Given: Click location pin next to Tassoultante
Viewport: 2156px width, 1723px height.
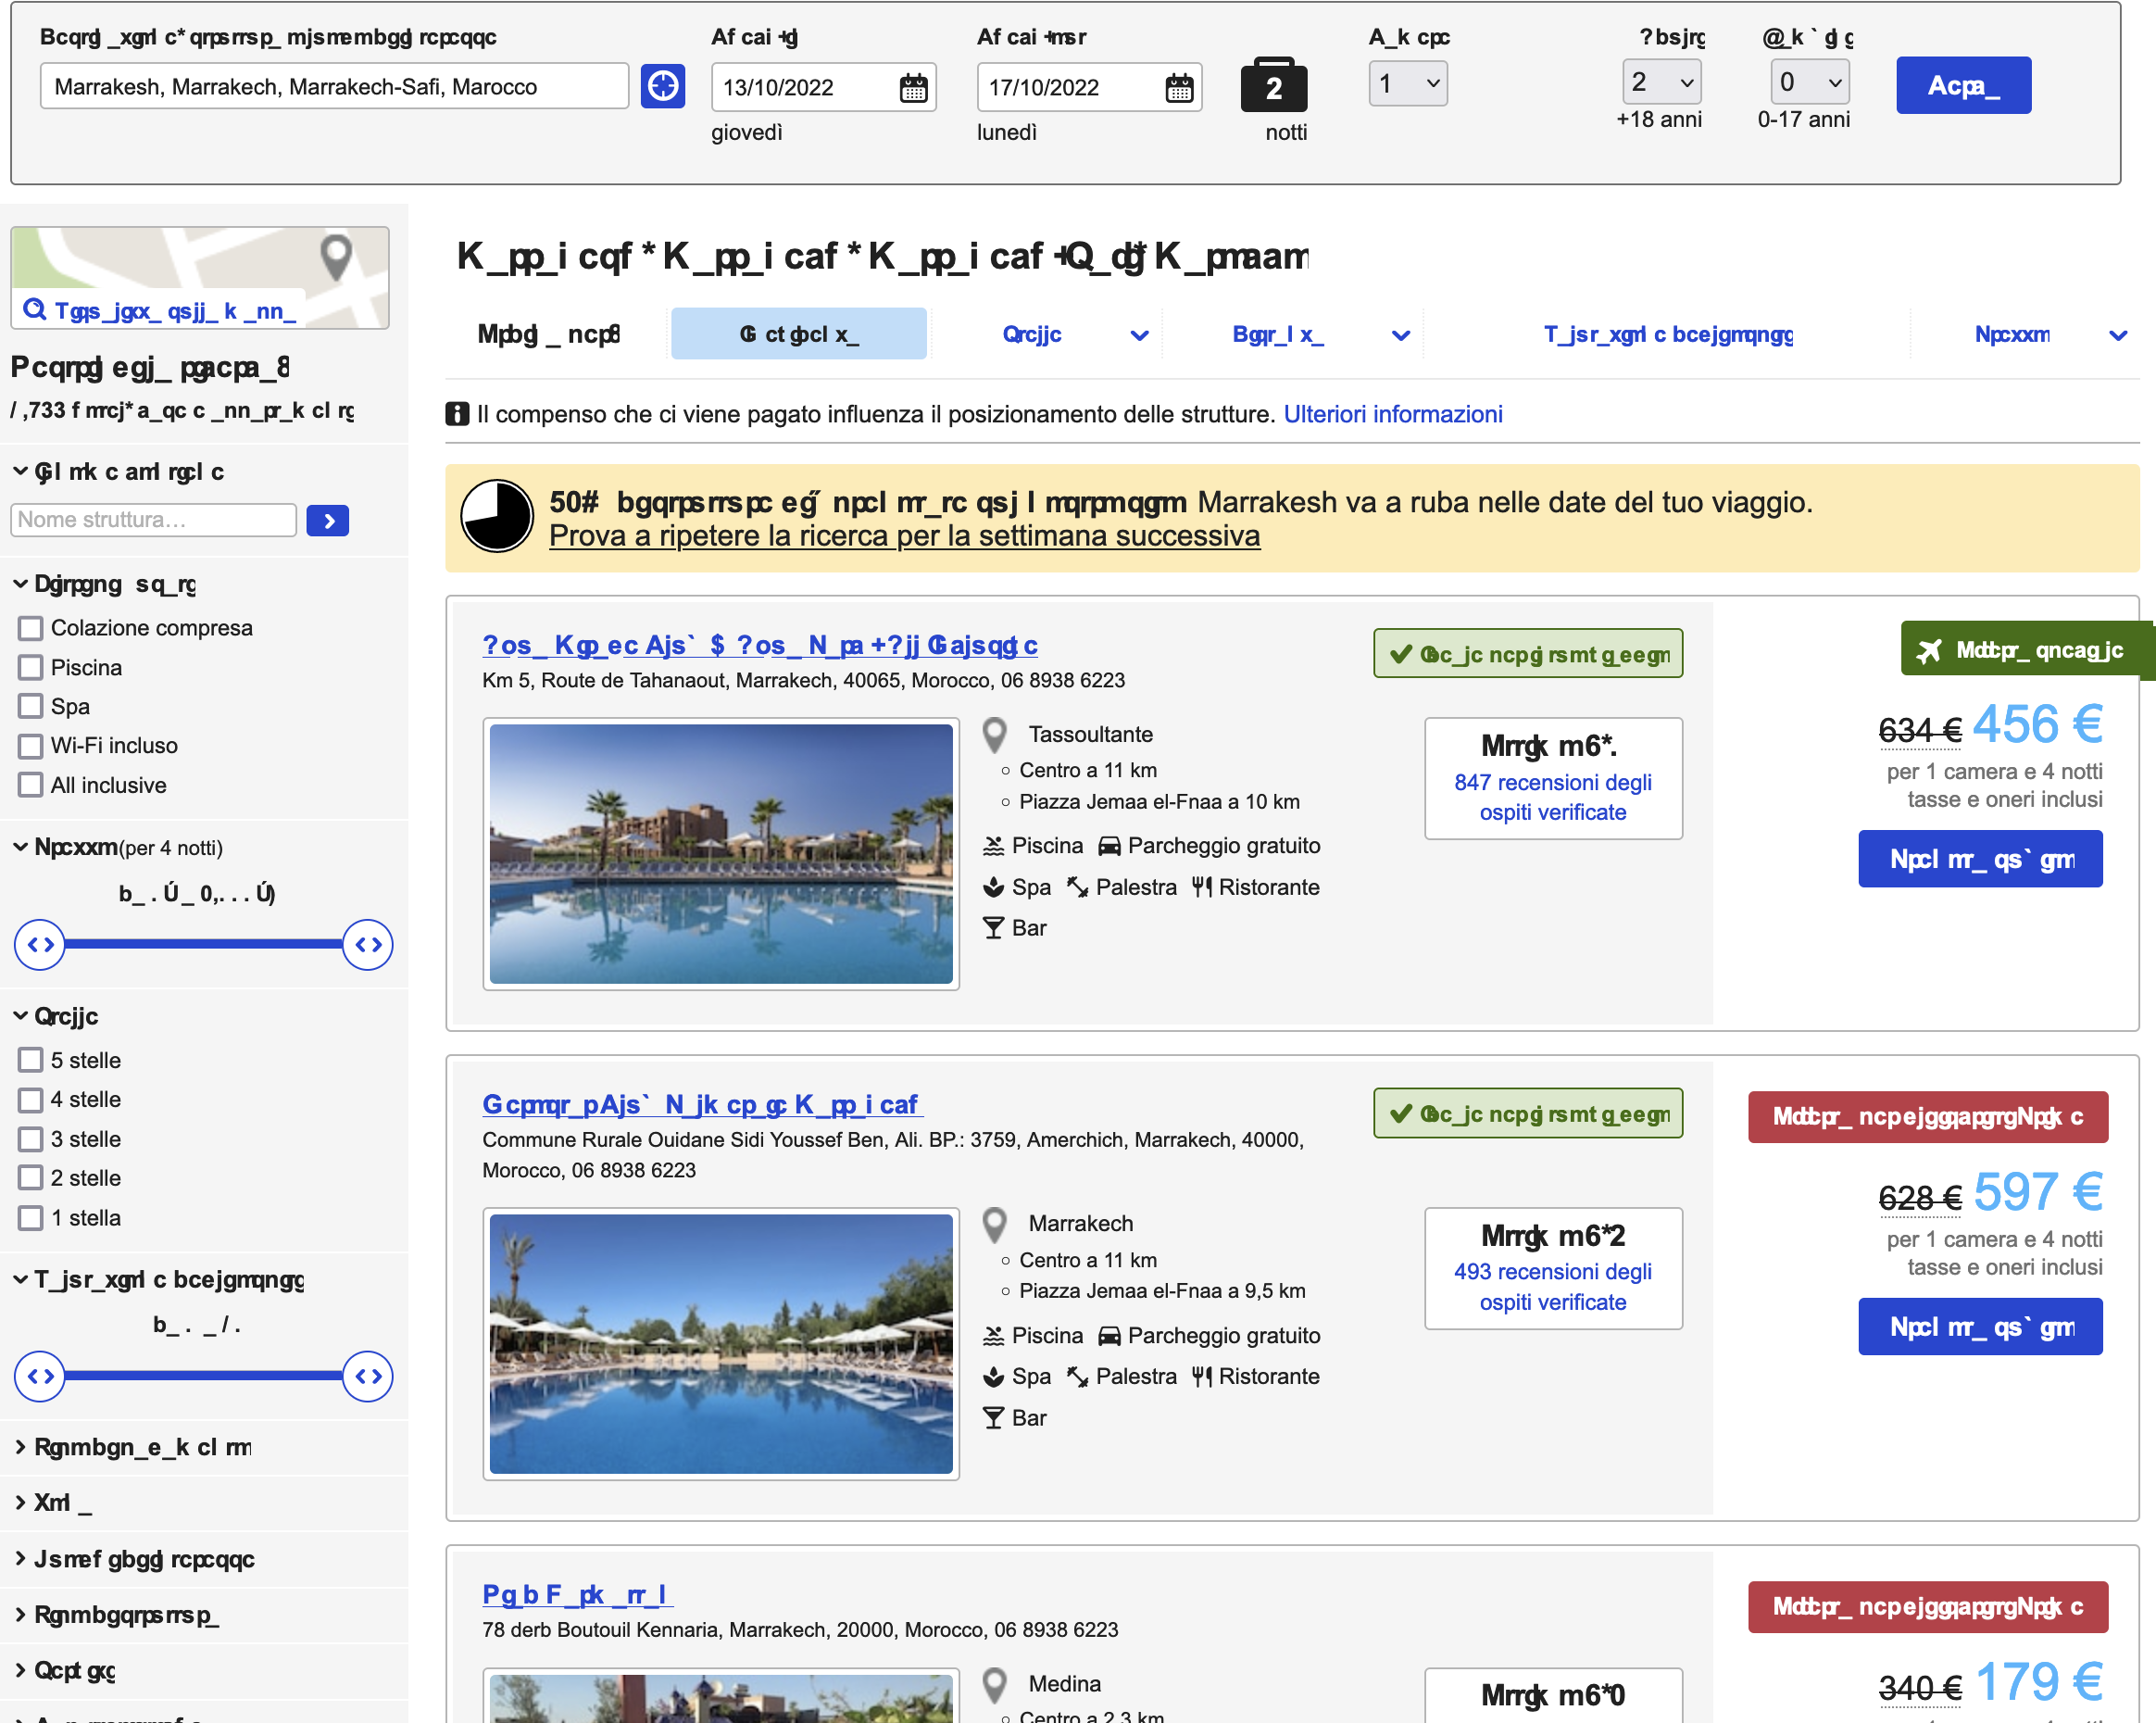Looking at the screenshot, I should (994, 735).
